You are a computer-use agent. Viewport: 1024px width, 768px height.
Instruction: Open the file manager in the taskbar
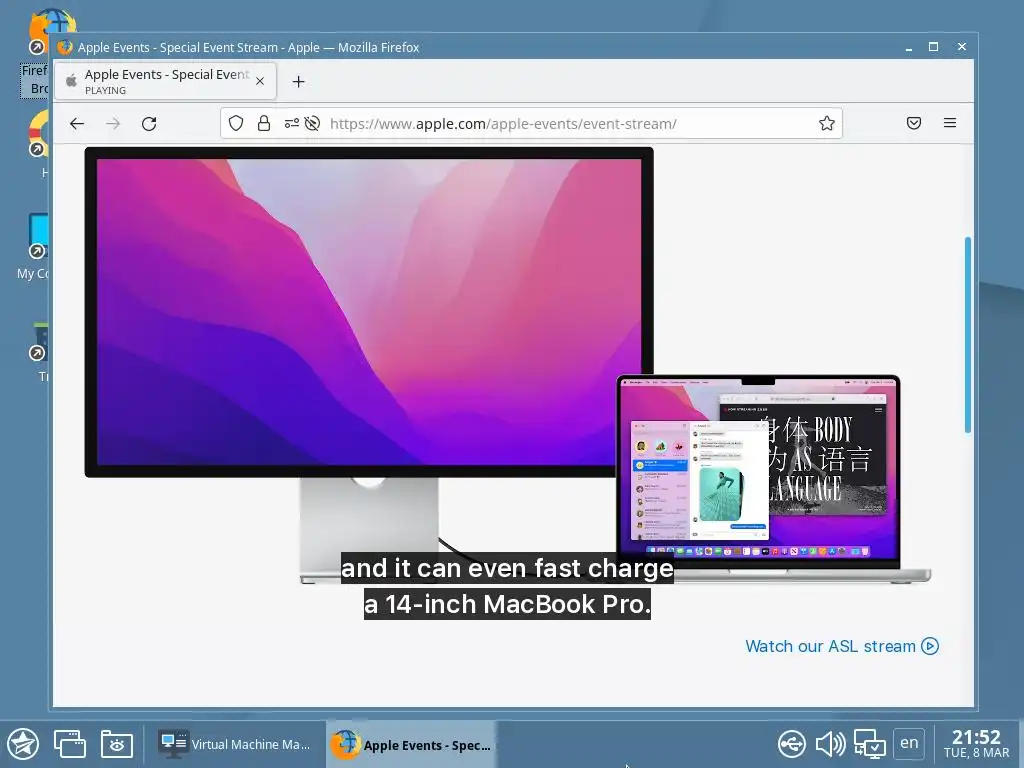click(x=117, y=744)
